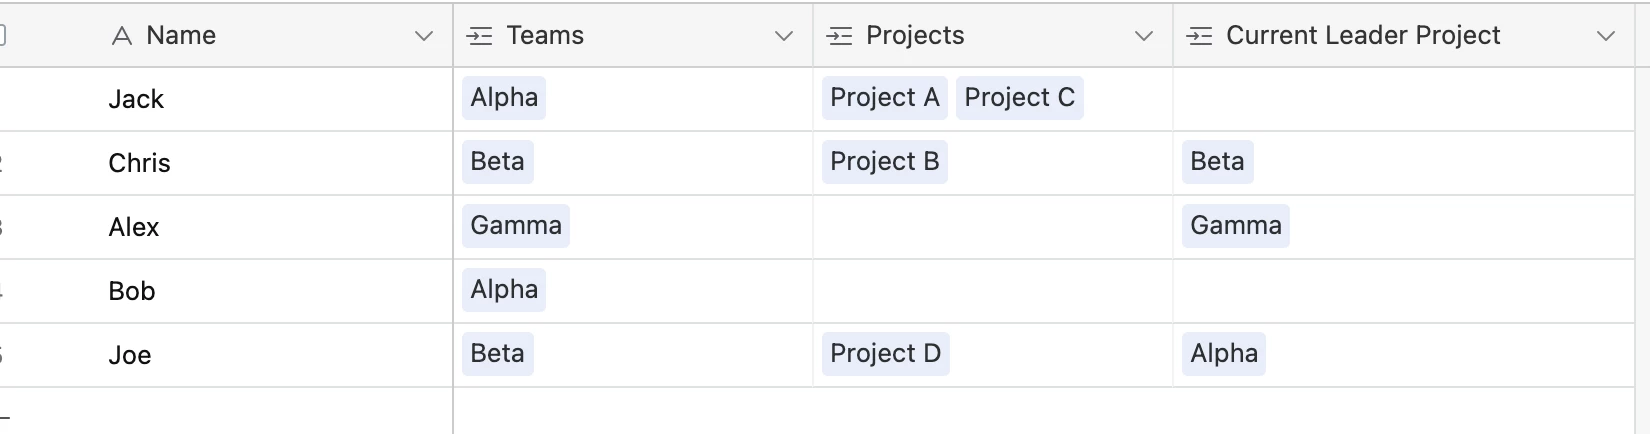Open the Name column dropdown arrow
This screenshot has width=1650, height=434.
(424, 36)
